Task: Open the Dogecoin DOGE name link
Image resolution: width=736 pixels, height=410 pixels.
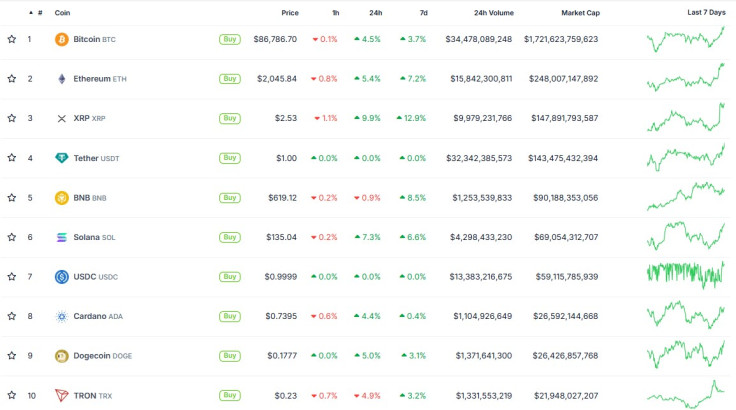Action: (x=103, y=356)
